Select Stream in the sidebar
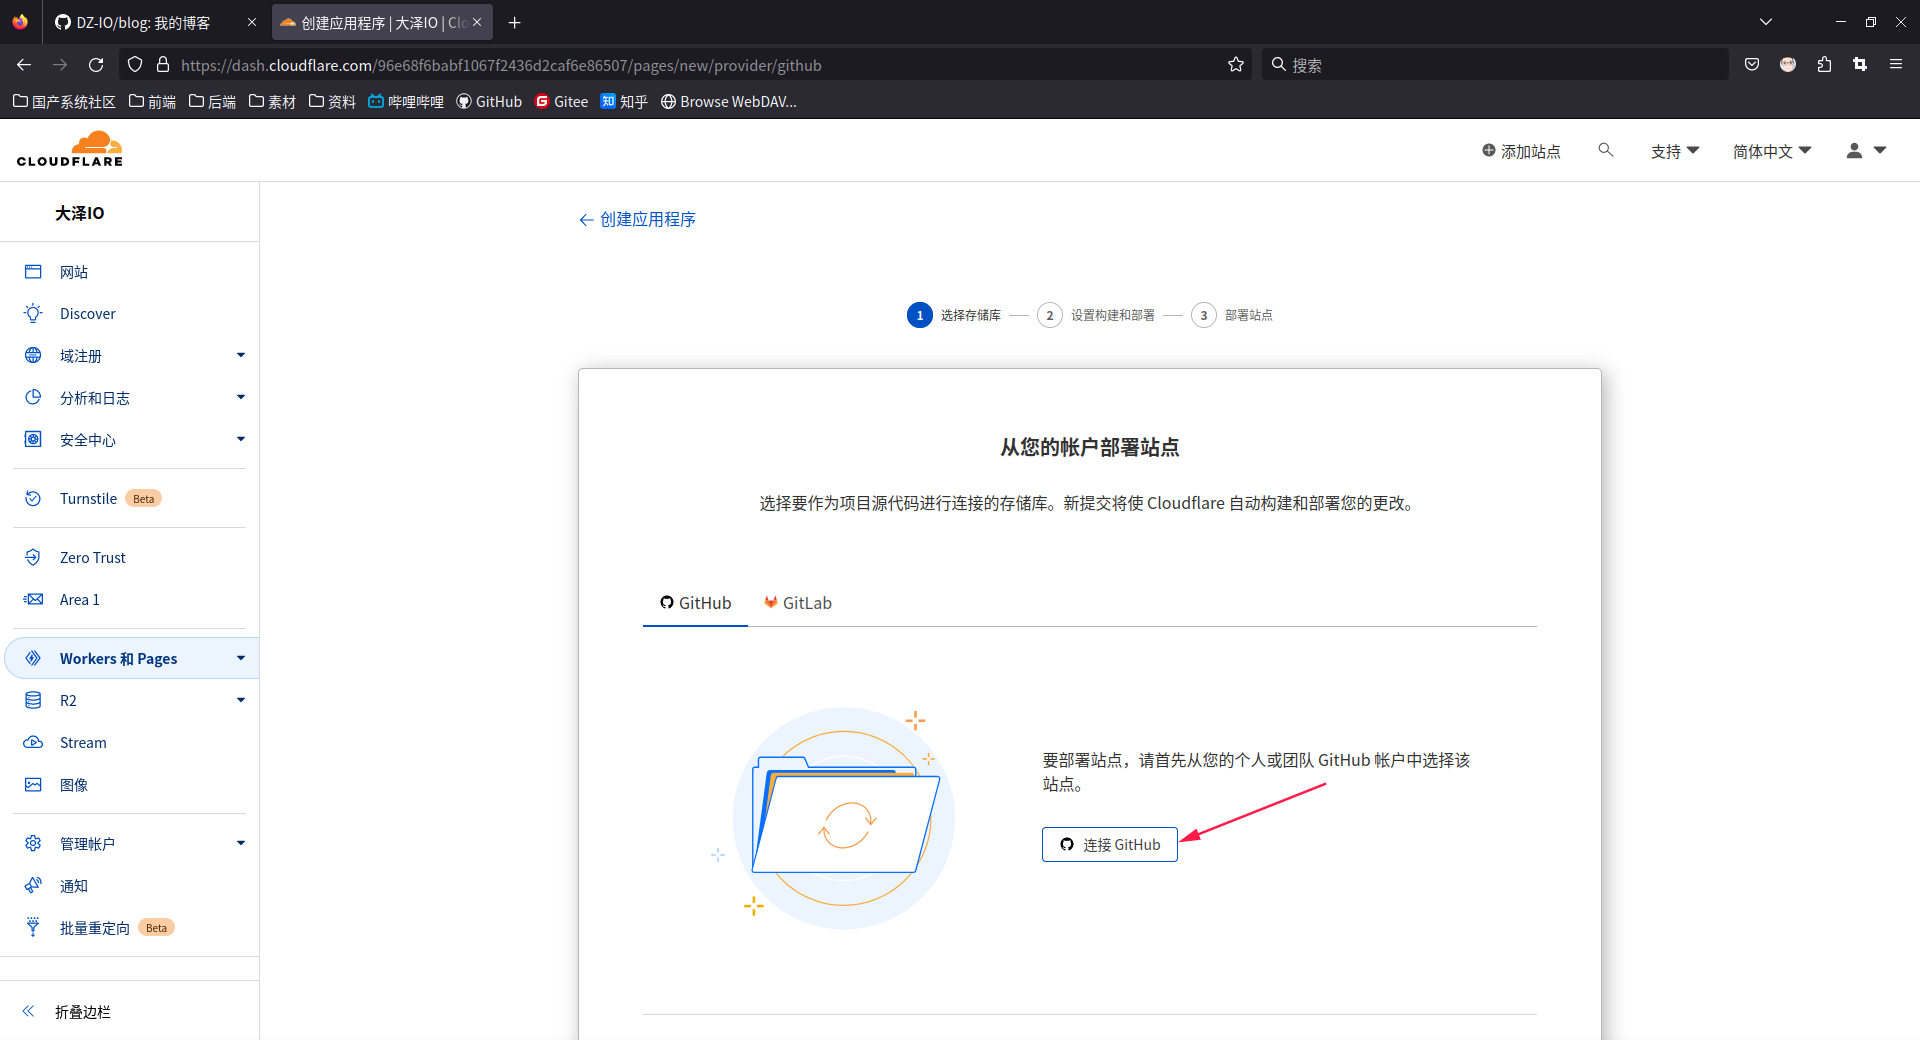 [84, 742]
